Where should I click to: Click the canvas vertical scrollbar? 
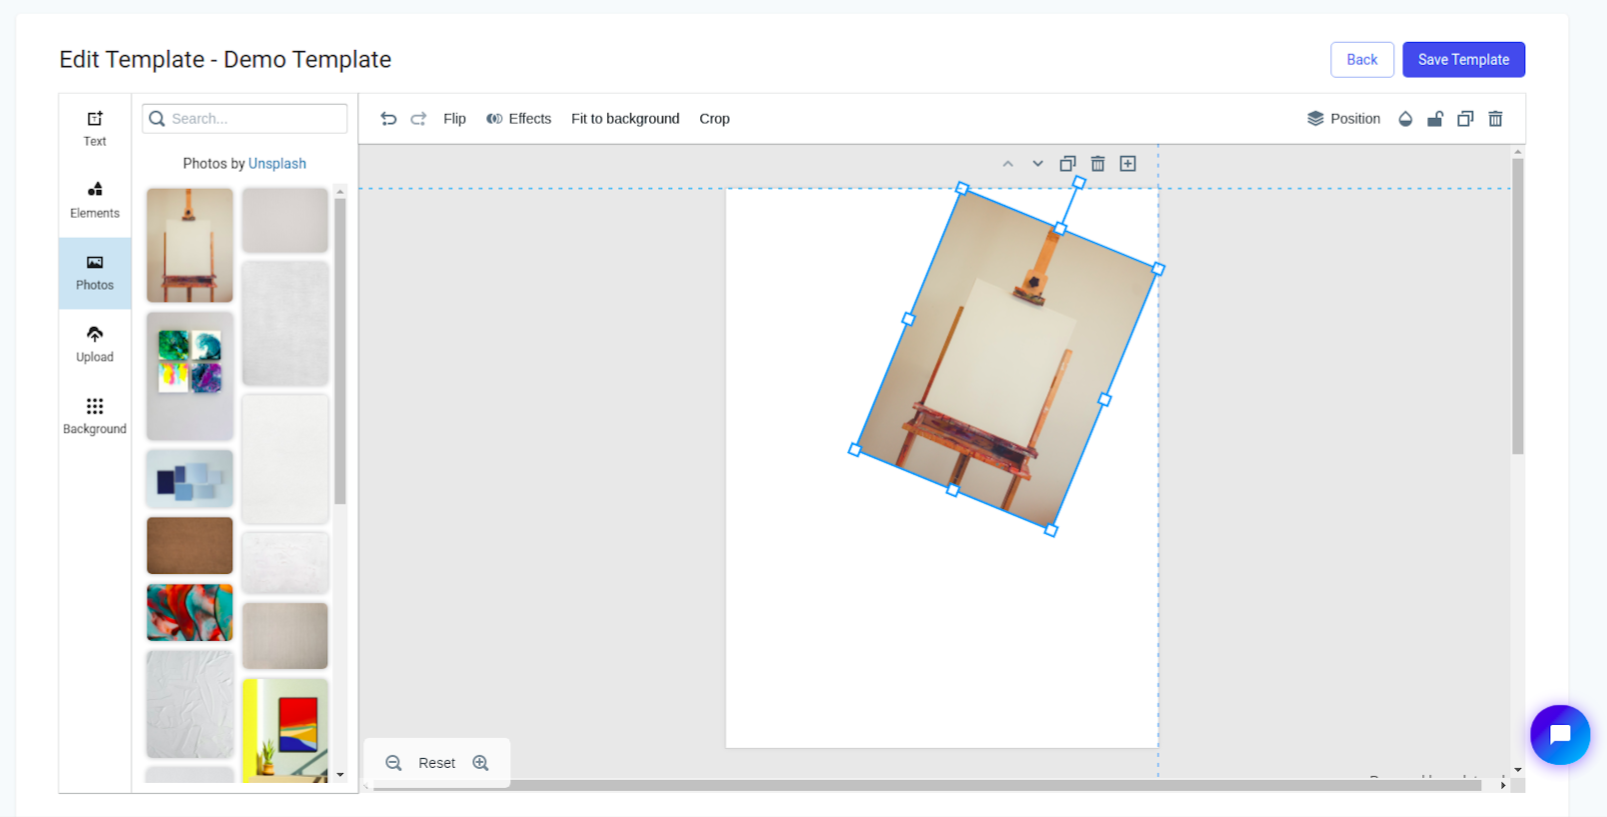(x=1518, y=307)
